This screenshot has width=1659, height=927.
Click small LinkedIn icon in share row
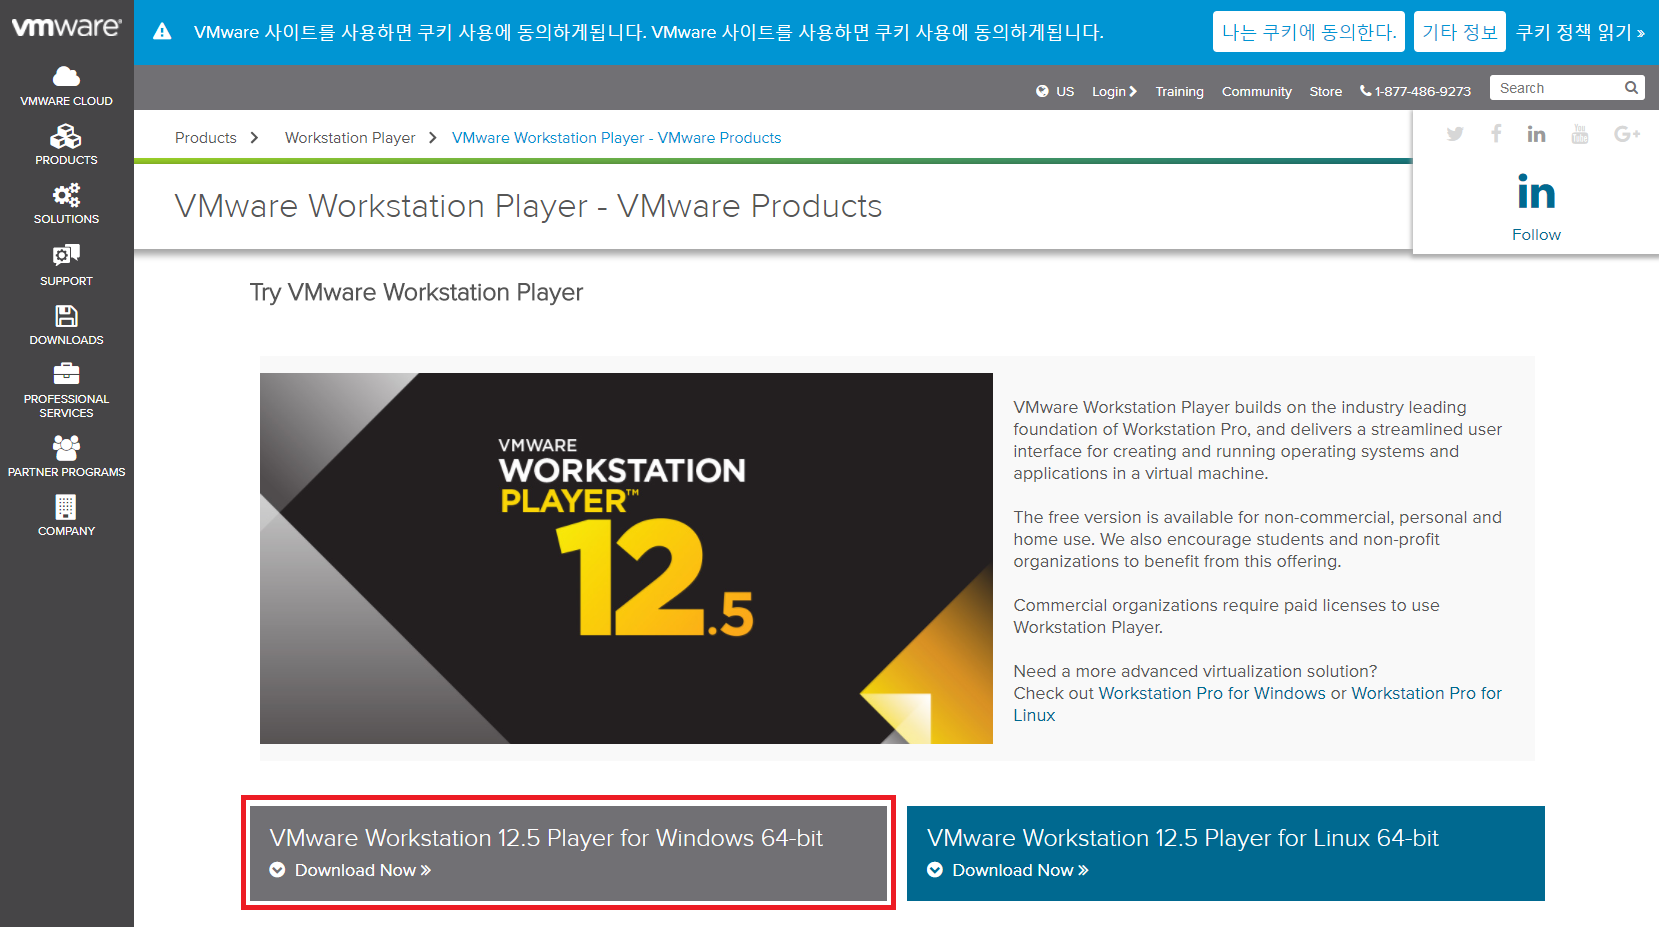click(1536, 134)
